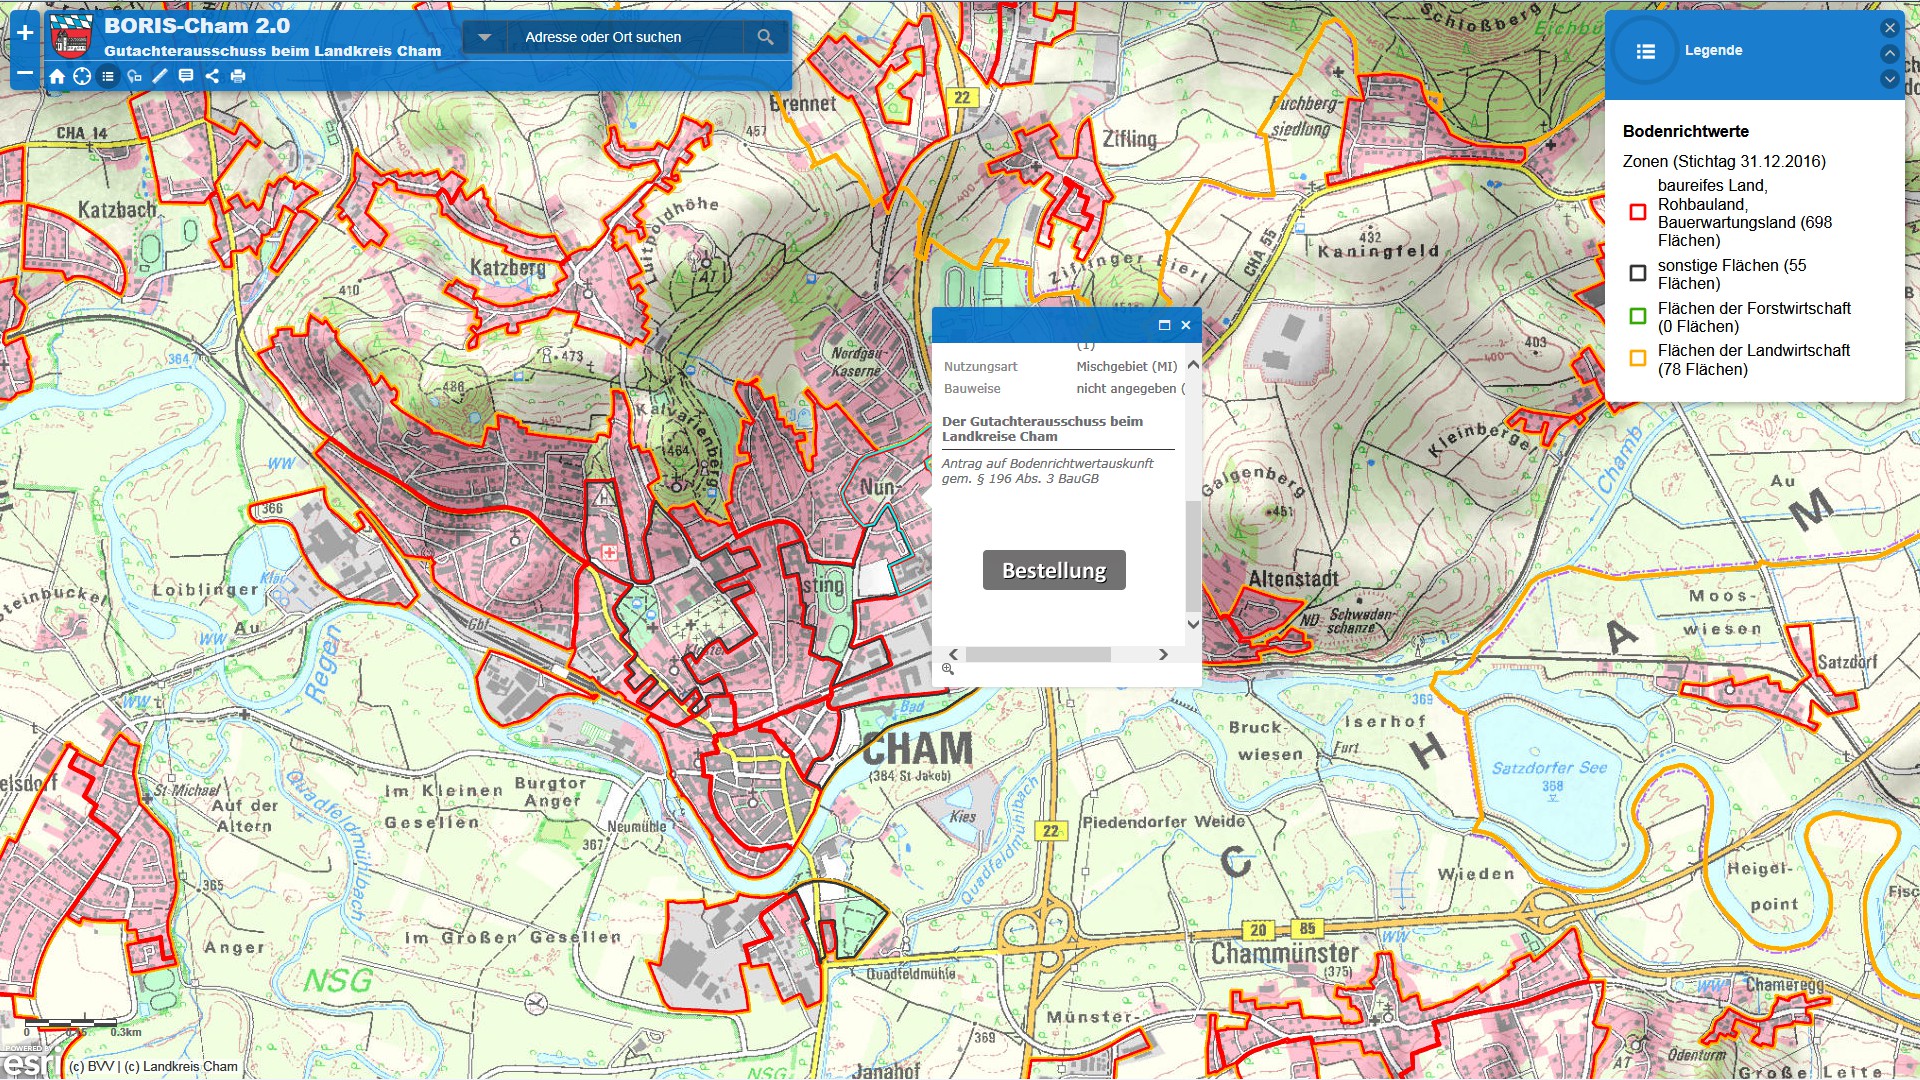Open the print map icon
This screenshot has width=1920, height=1080.
coord(238,76)
